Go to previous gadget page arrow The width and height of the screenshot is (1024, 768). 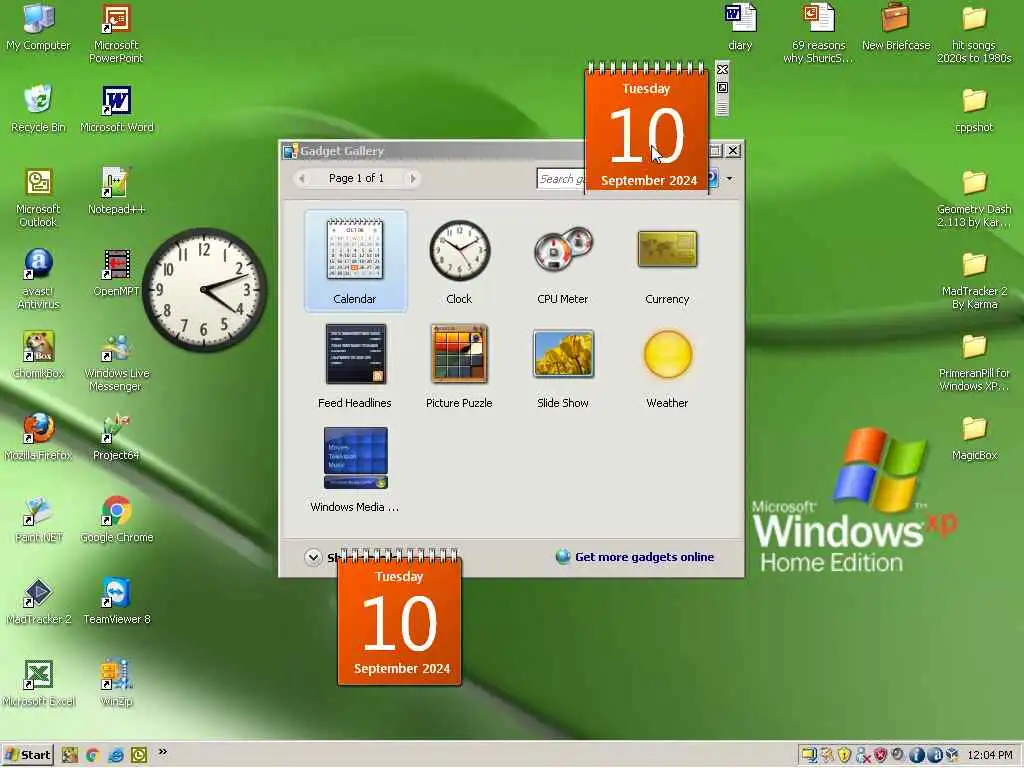click(x=302, y=178)
